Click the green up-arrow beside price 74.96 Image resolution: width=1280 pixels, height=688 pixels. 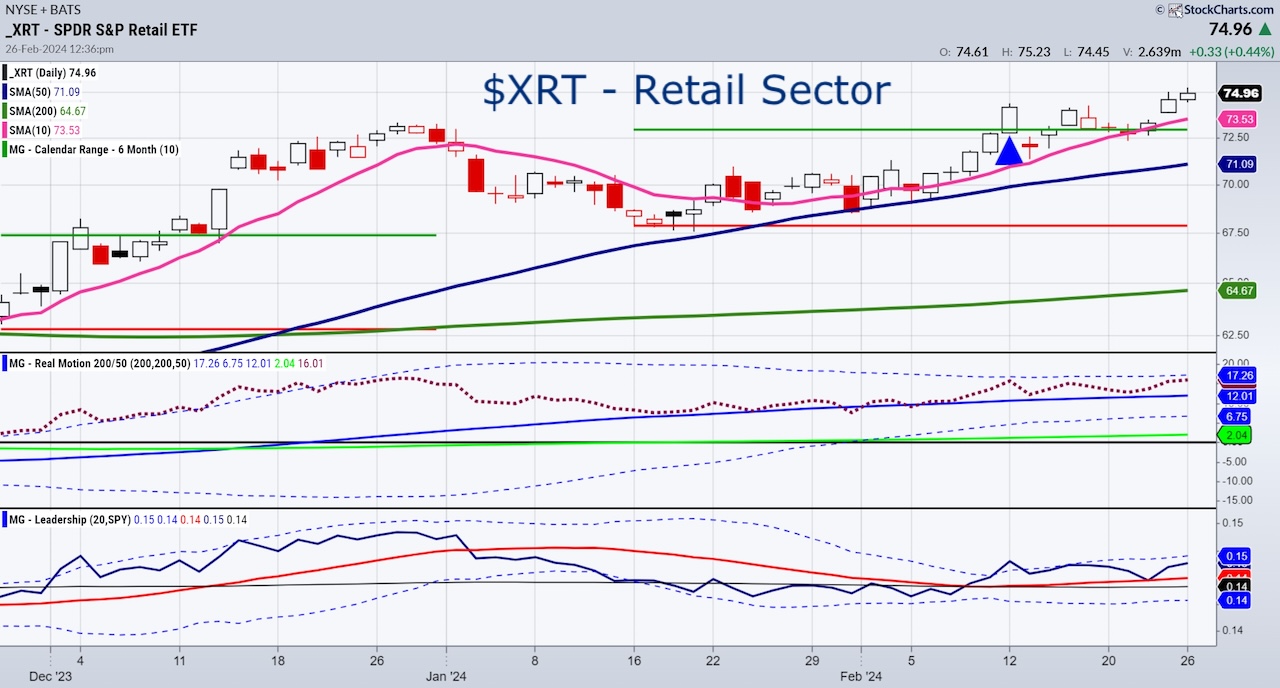click(1264, 28)
